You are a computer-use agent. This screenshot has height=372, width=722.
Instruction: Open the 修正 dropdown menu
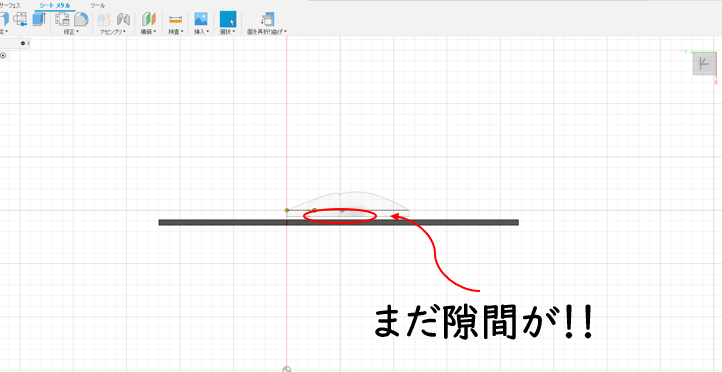[71, 32]
